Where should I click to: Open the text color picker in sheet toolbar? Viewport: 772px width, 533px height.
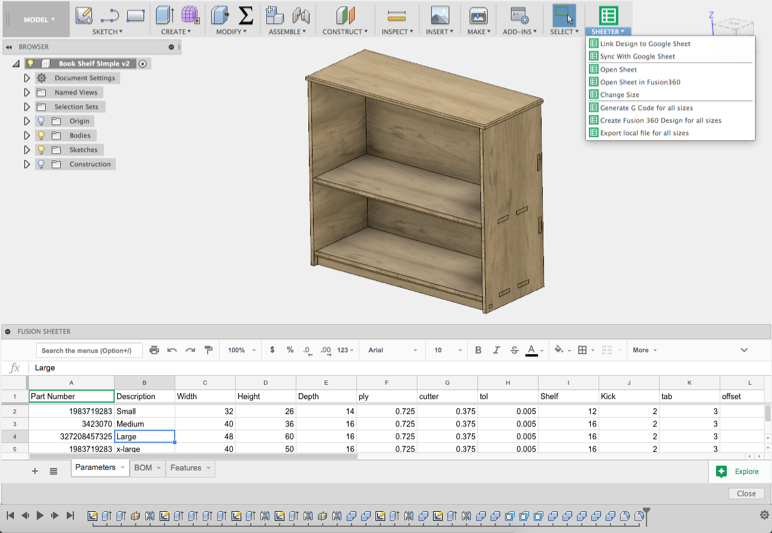click(531, 350)
